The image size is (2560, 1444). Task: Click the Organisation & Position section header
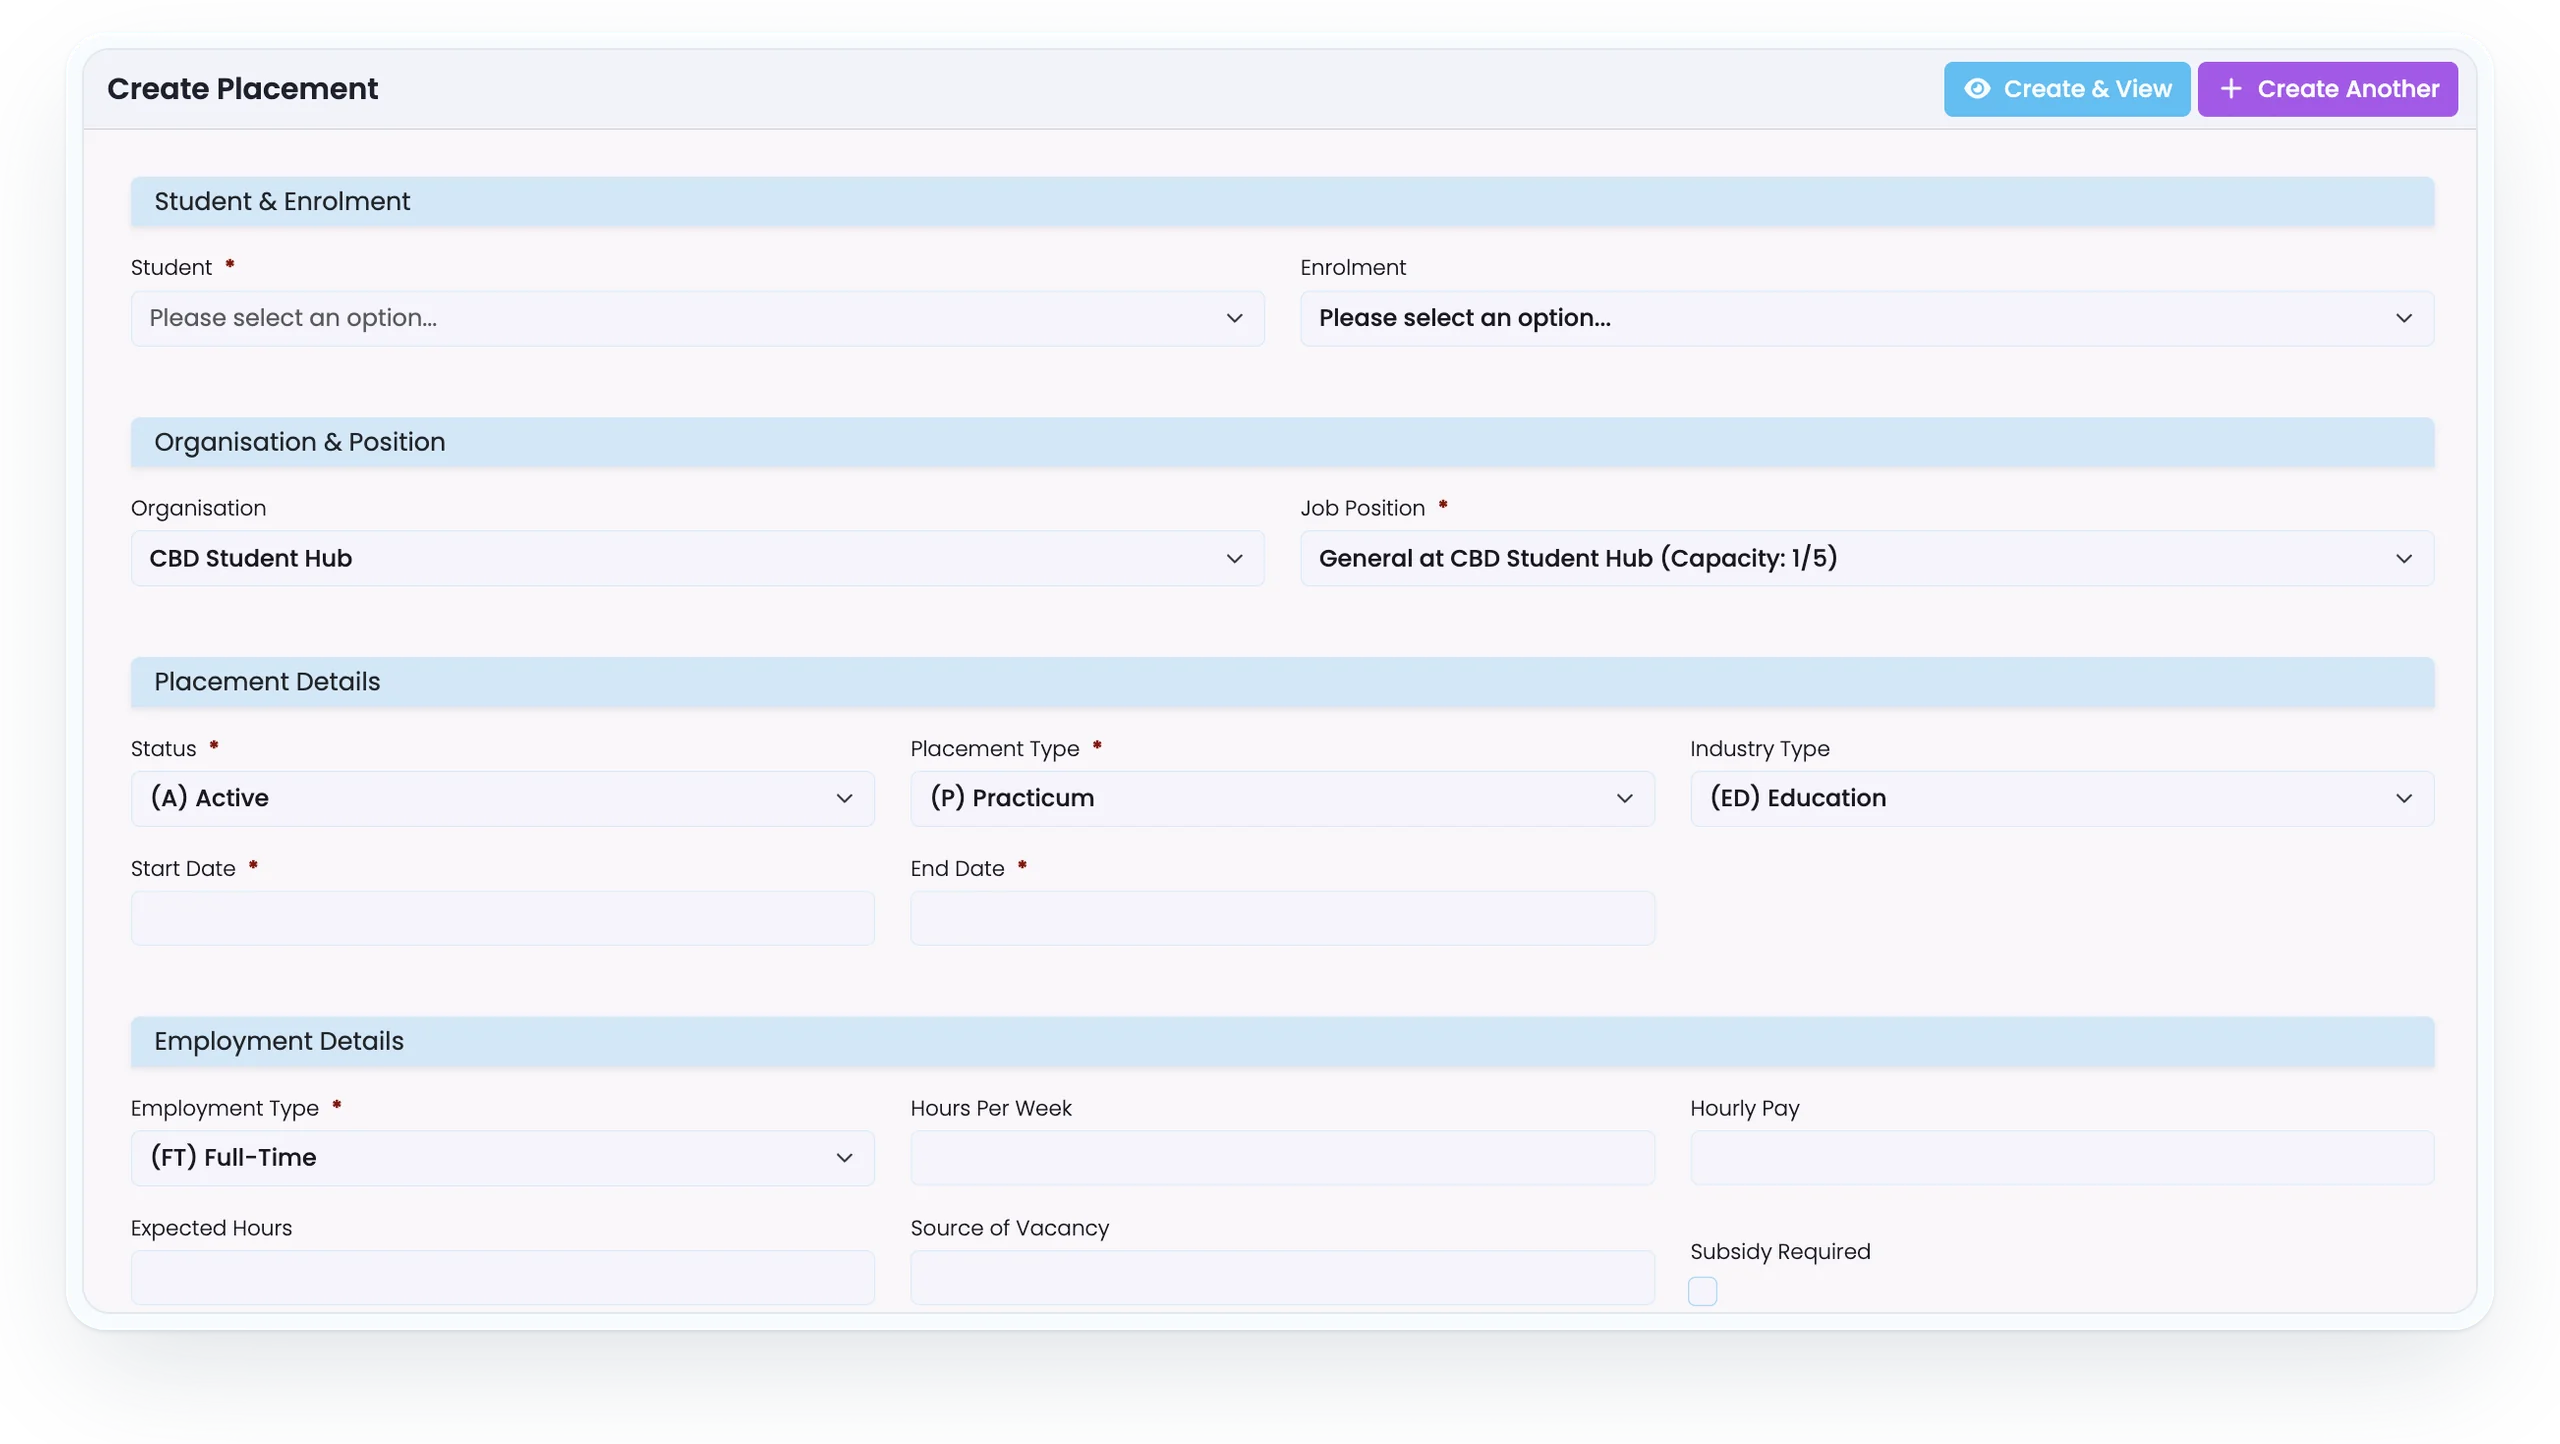[1282, 442]
